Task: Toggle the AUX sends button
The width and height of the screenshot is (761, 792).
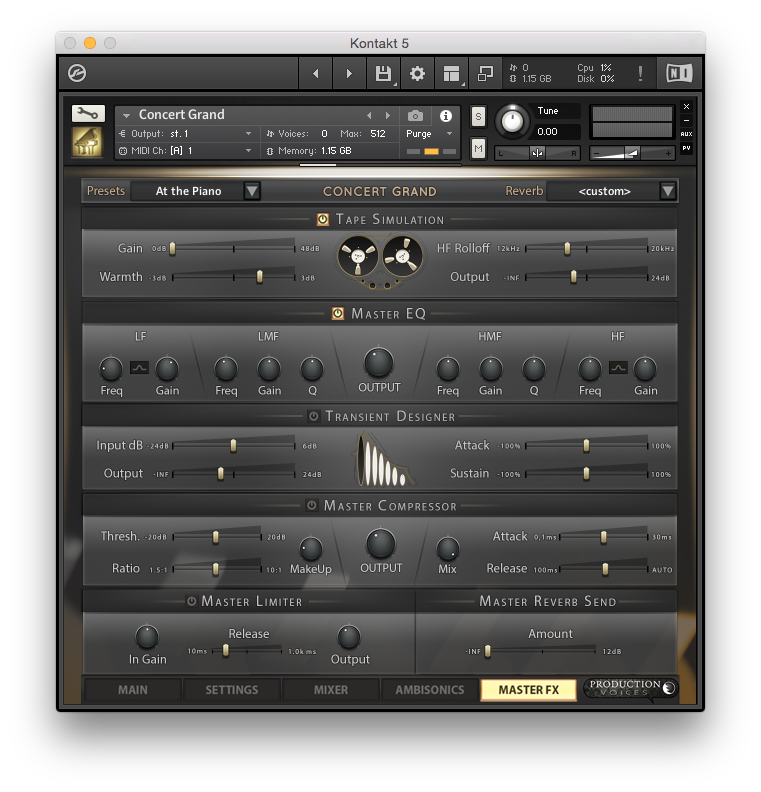Action: click(x=686, y=134)
